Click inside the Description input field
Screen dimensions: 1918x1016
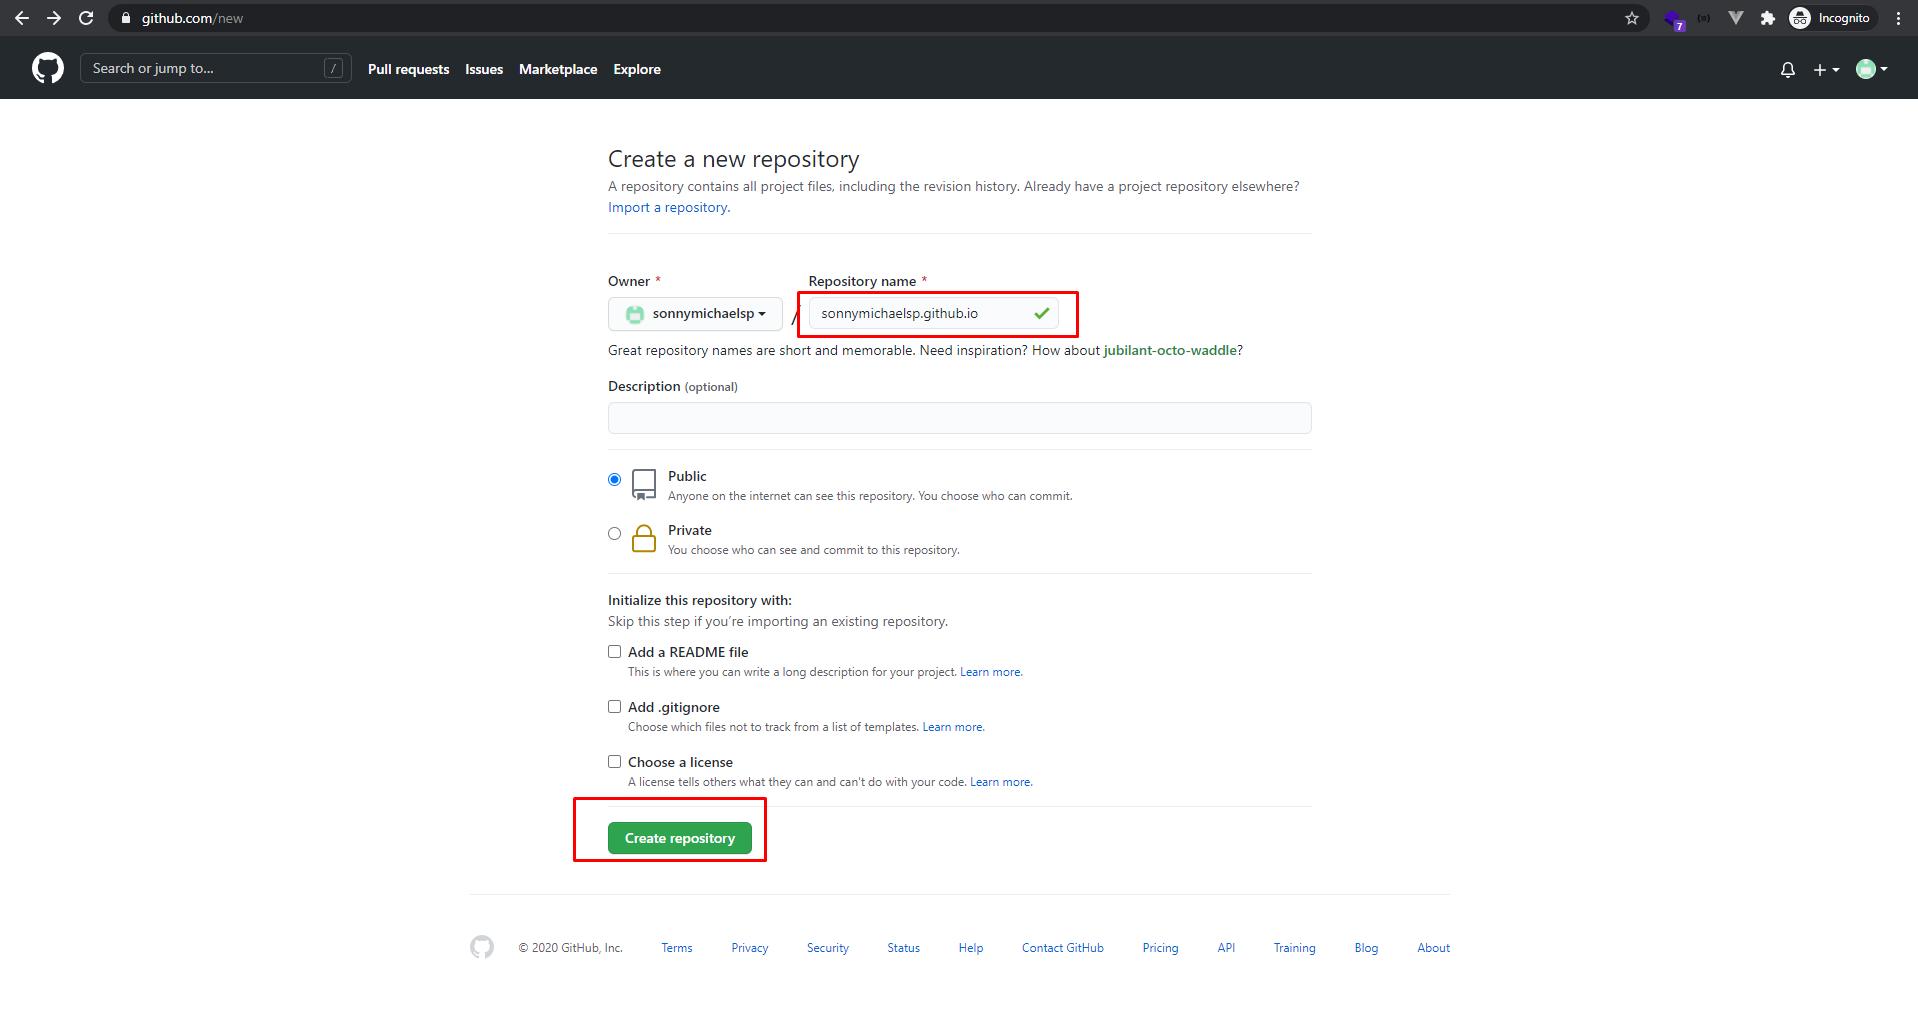(x=959, y=417)
